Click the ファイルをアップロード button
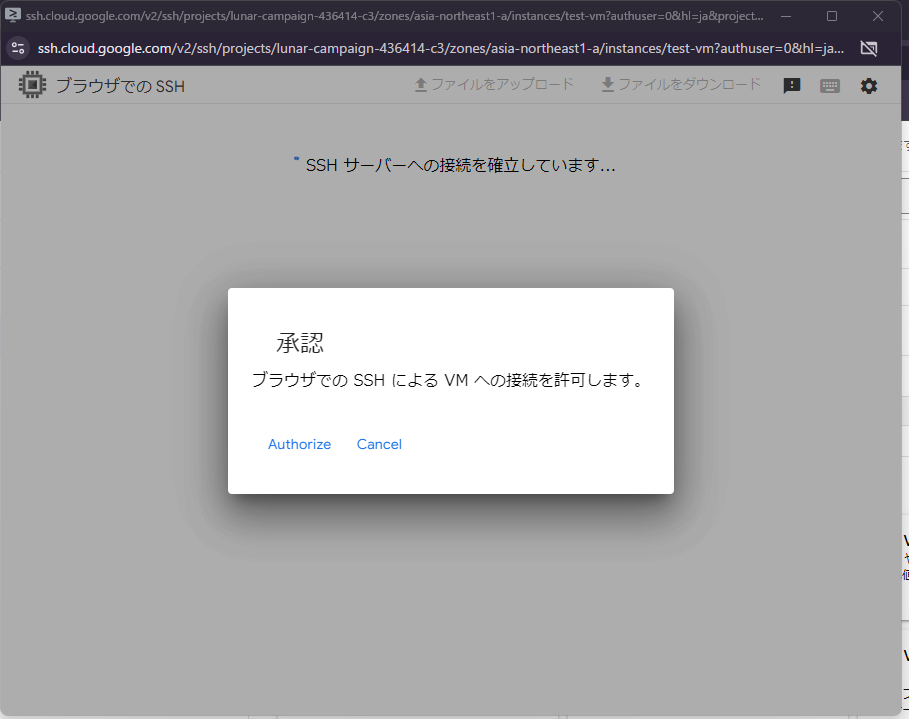The width and height of the screenshot is (909, 719). [496, 85]
